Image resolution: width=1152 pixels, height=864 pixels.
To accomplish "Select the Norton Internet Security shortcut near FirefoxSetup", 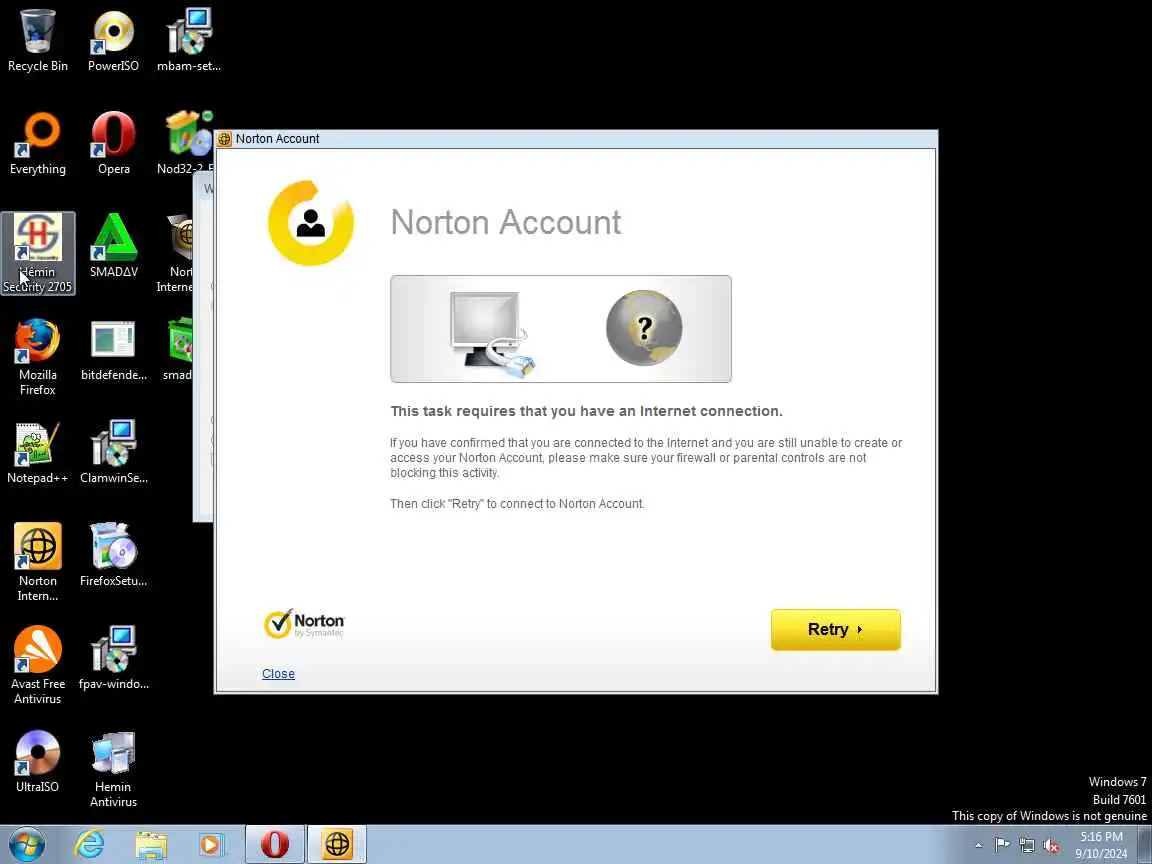I will pyautogui.click(x=37, y=563).
